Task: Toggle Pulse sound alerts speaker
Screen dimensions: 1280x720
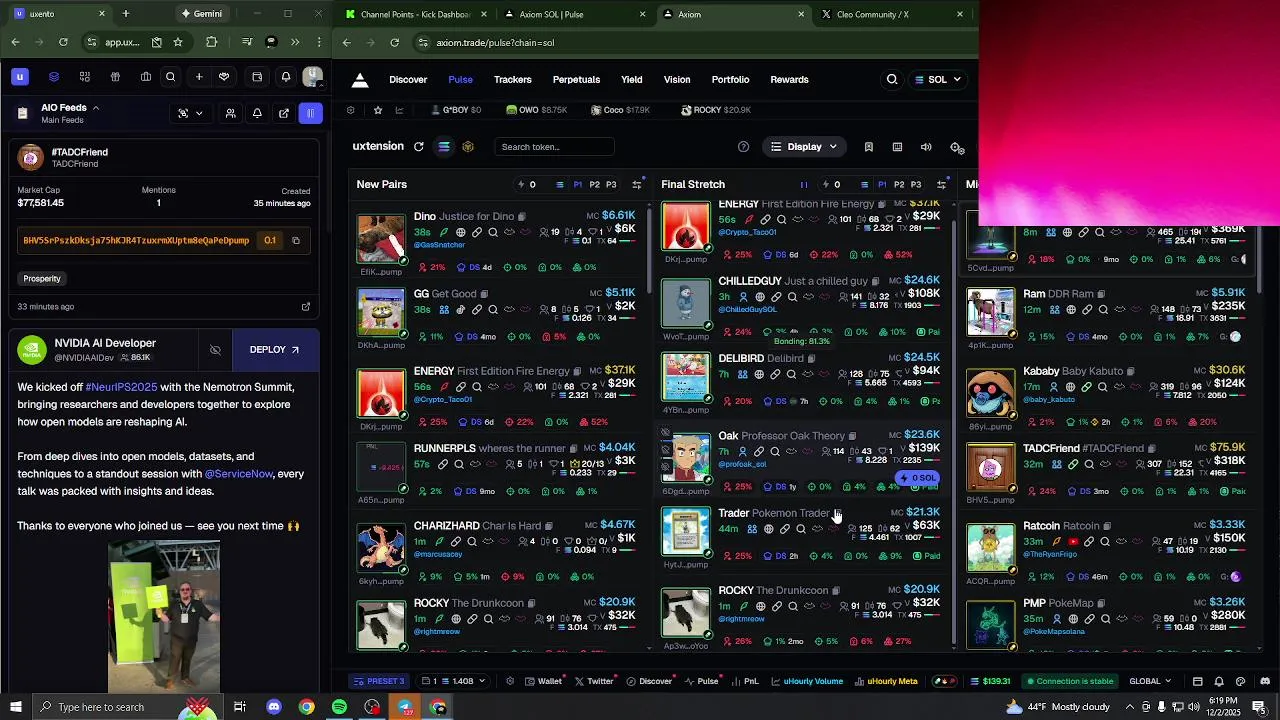Action: click(926, 147)
